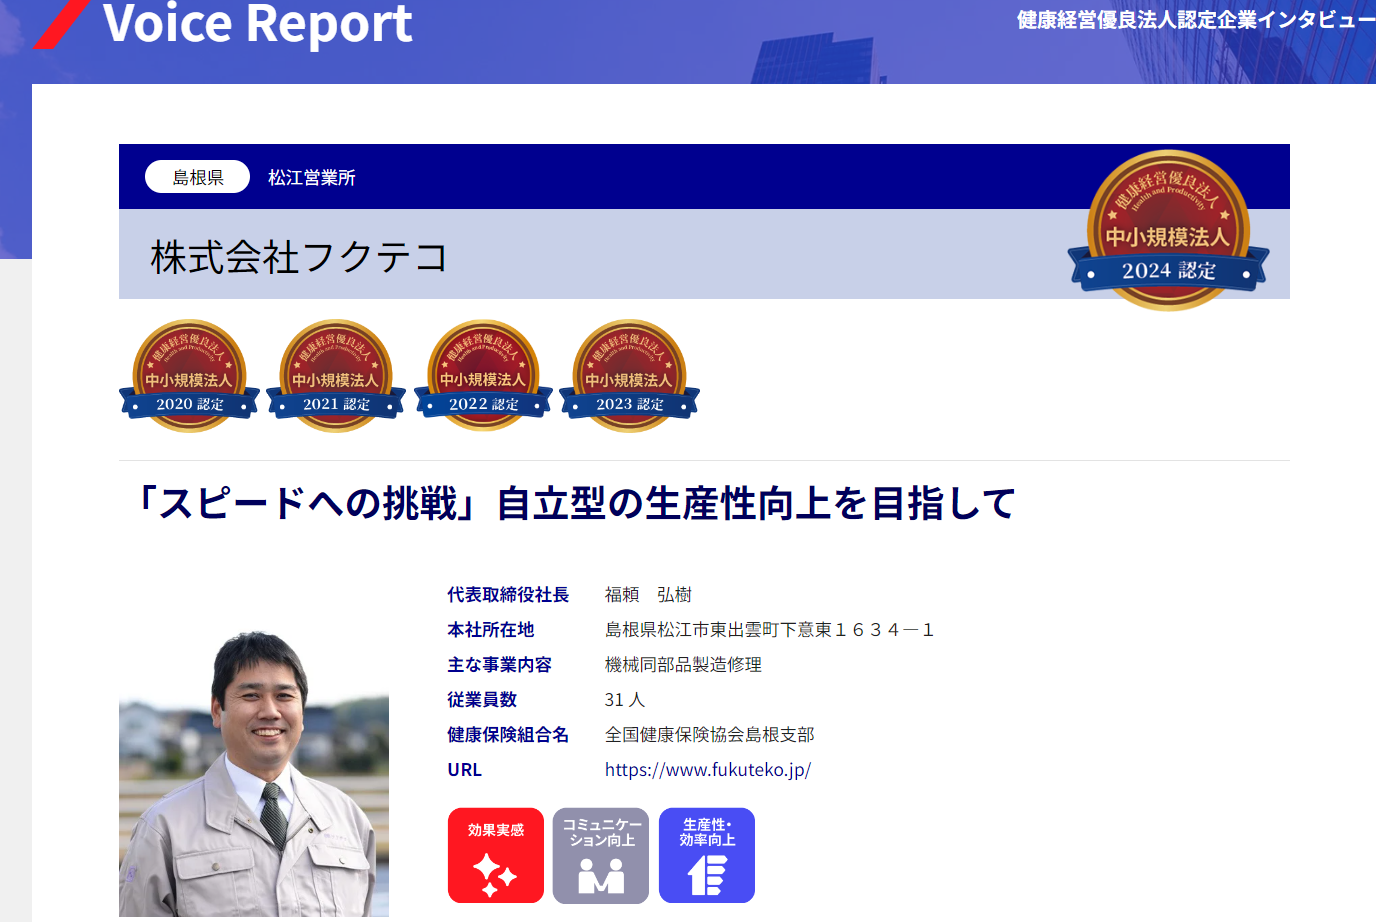Screen dimensions: 1376x922
Task: Click the 2021 認定 certification badge
Action: point(336,376)
